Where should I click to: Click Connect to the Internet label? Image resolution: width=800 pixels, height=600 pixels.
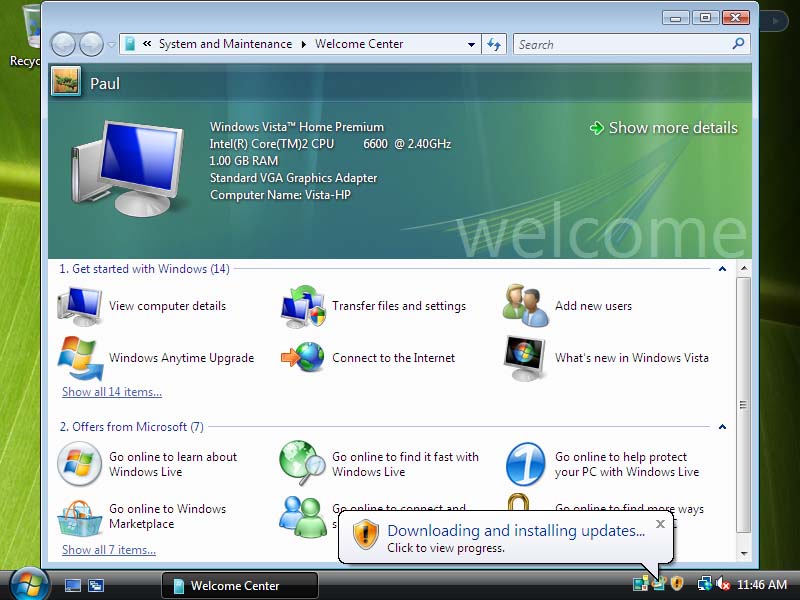[393, 358]
